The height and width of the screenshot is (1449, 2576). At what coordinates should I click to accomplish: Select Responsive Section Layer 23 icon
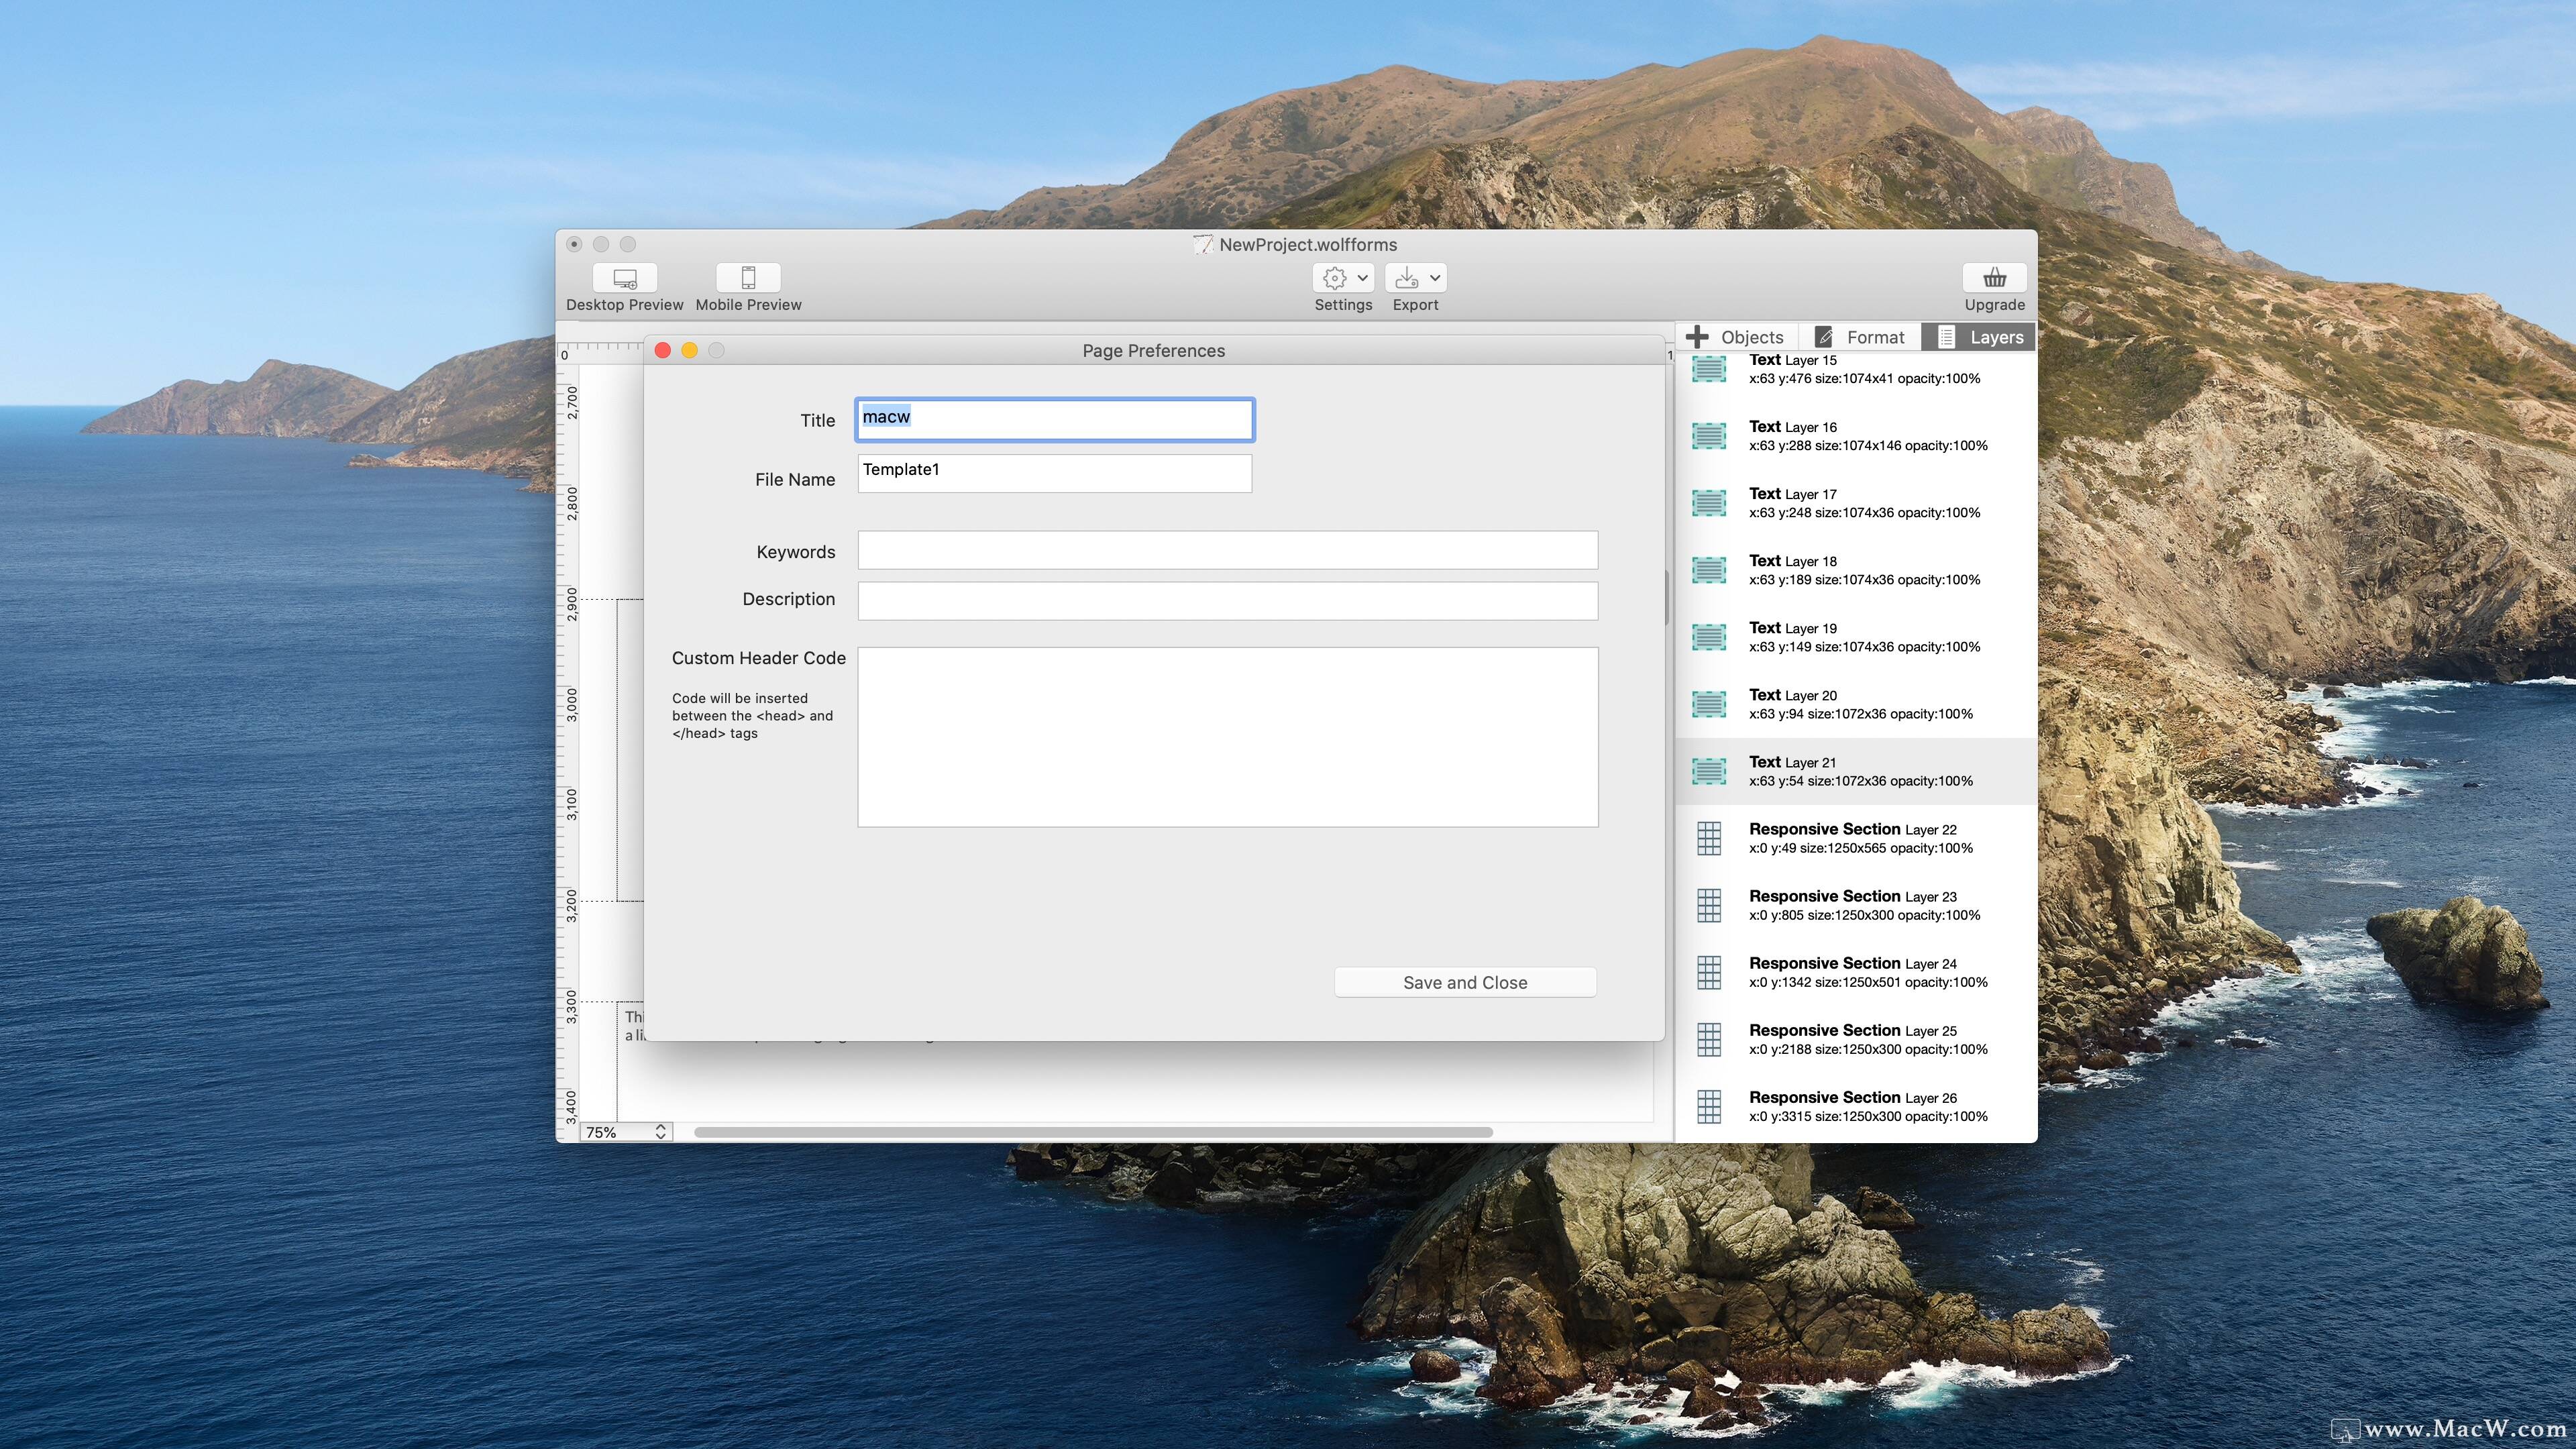point(1709,905)
